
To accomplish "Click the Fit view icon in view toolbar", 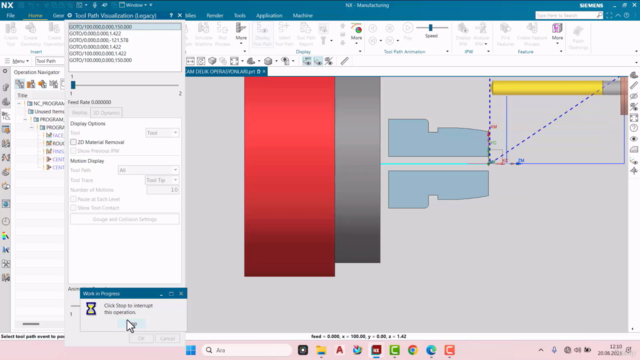I will 234,61.
